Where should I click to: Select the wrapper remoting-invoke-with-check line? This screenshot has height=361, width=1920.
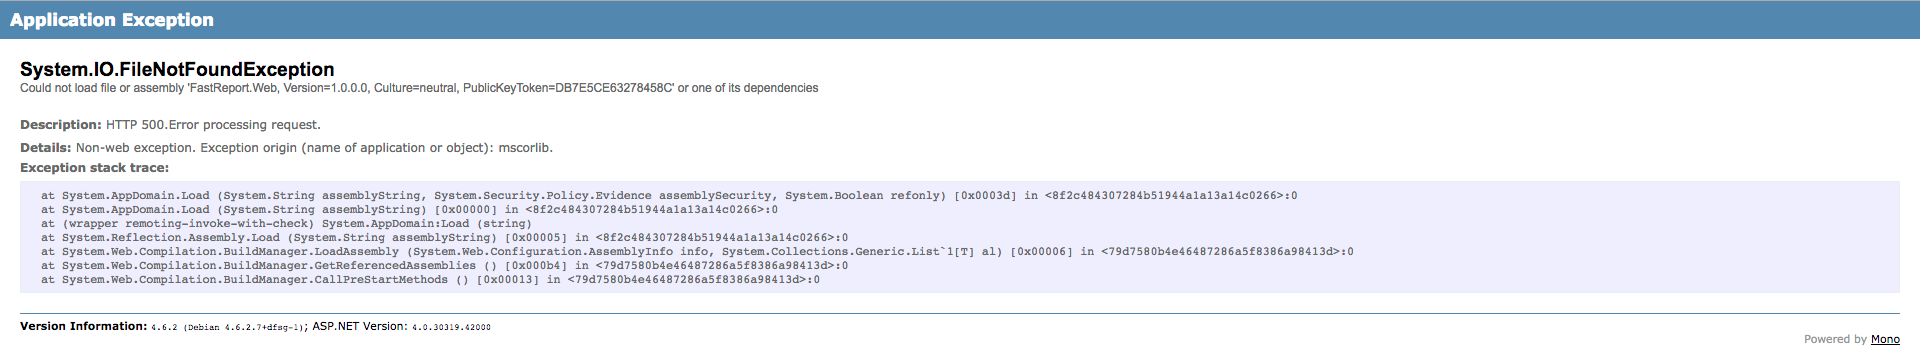pos(286,224)
